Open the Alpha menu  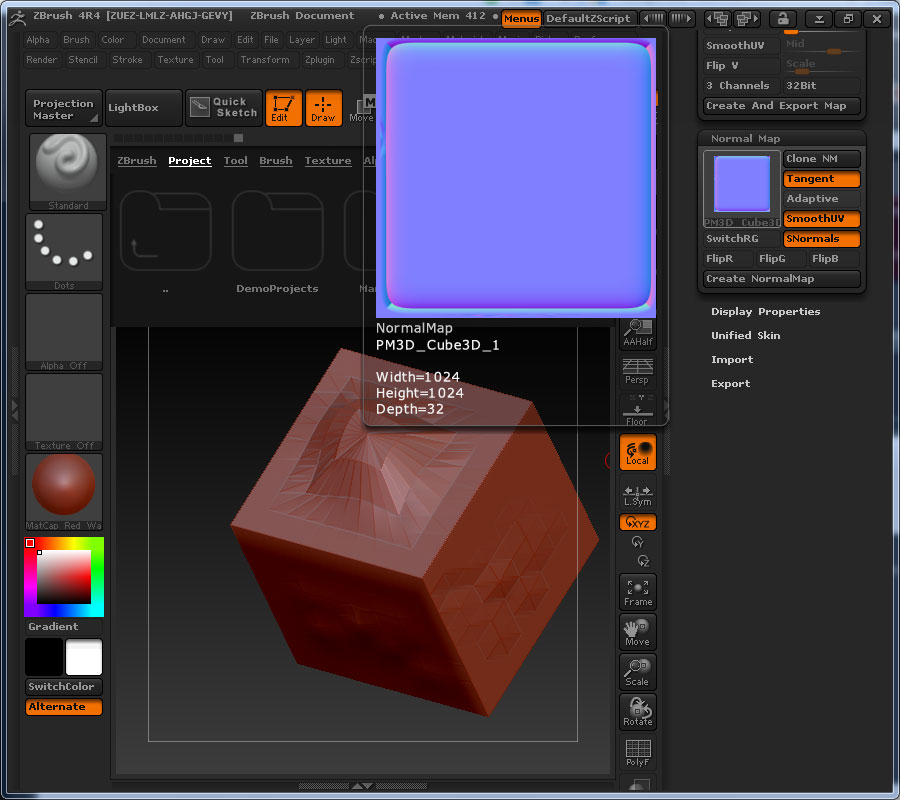pos(38,40)
